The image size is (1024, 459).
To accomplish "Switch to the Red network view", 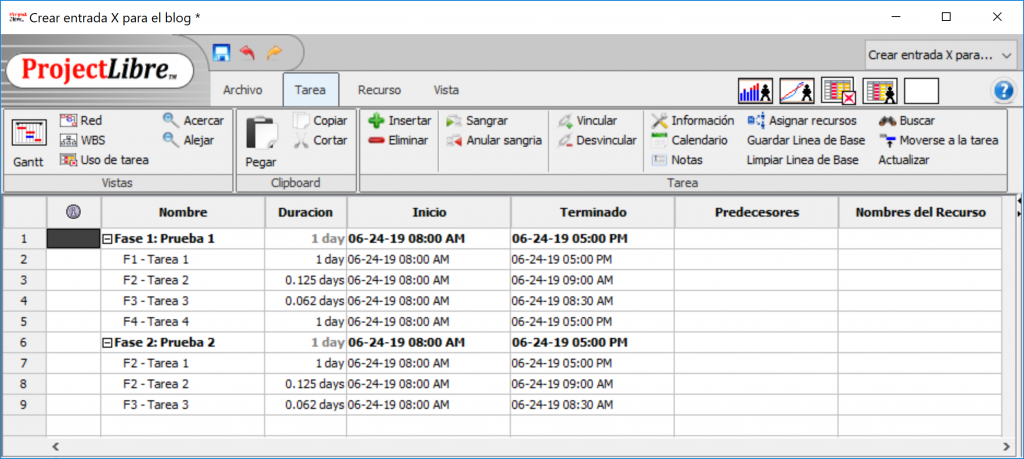I will (81, 120).
